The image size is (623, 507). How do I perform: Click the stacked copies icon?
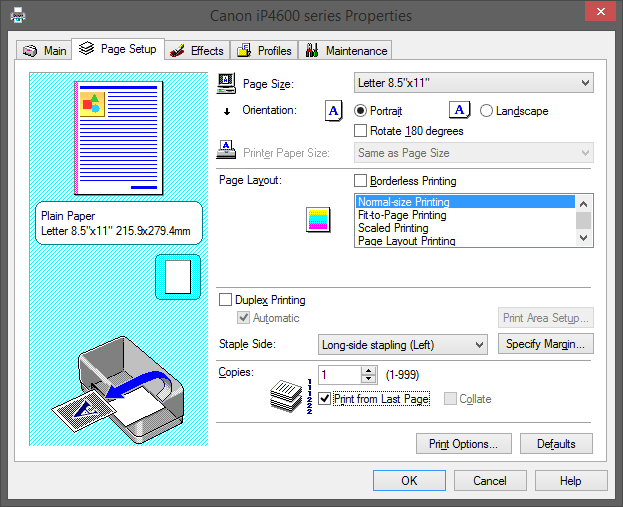[x=286, y=396]
